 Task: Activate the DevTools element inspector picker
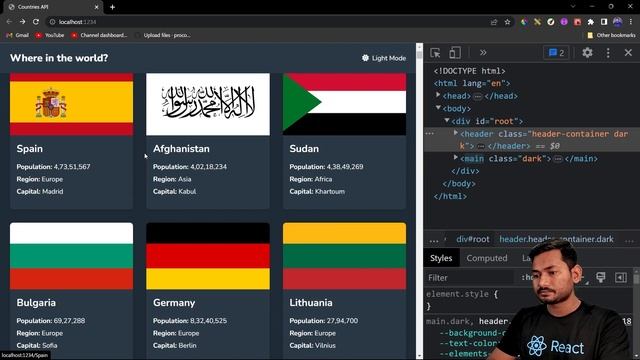coord(435,53)
